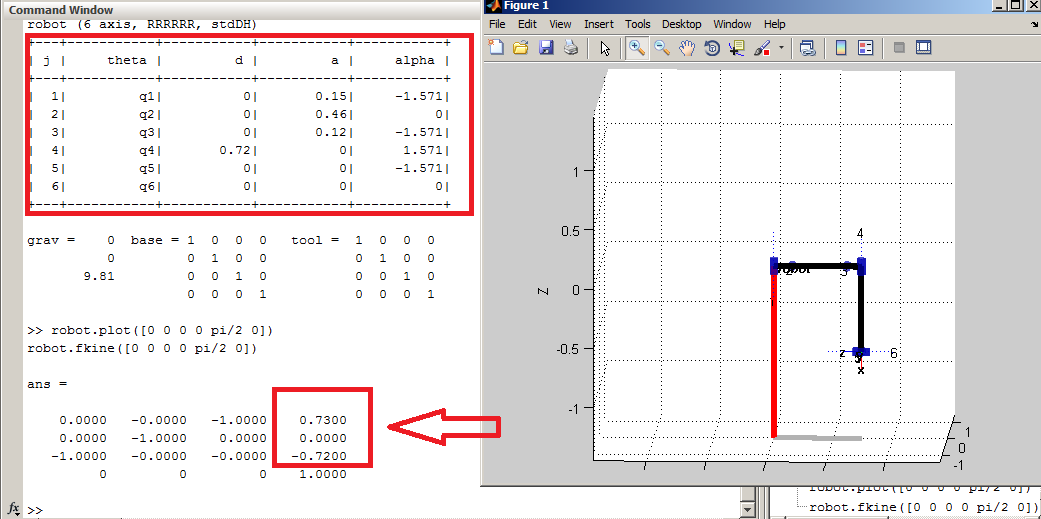Open the Tools menu

(x=637, y=24)
